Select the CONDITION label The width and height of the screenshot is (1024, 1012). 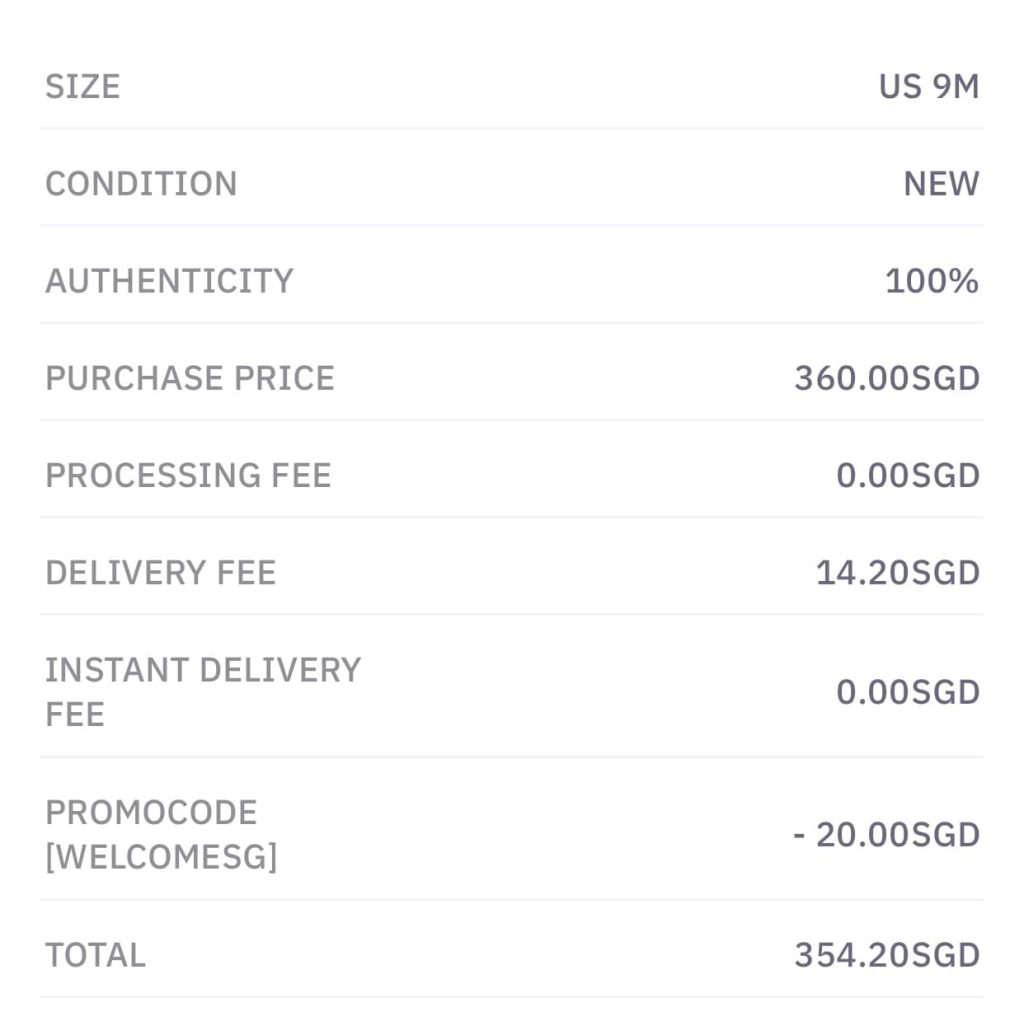tap(141, 184)
